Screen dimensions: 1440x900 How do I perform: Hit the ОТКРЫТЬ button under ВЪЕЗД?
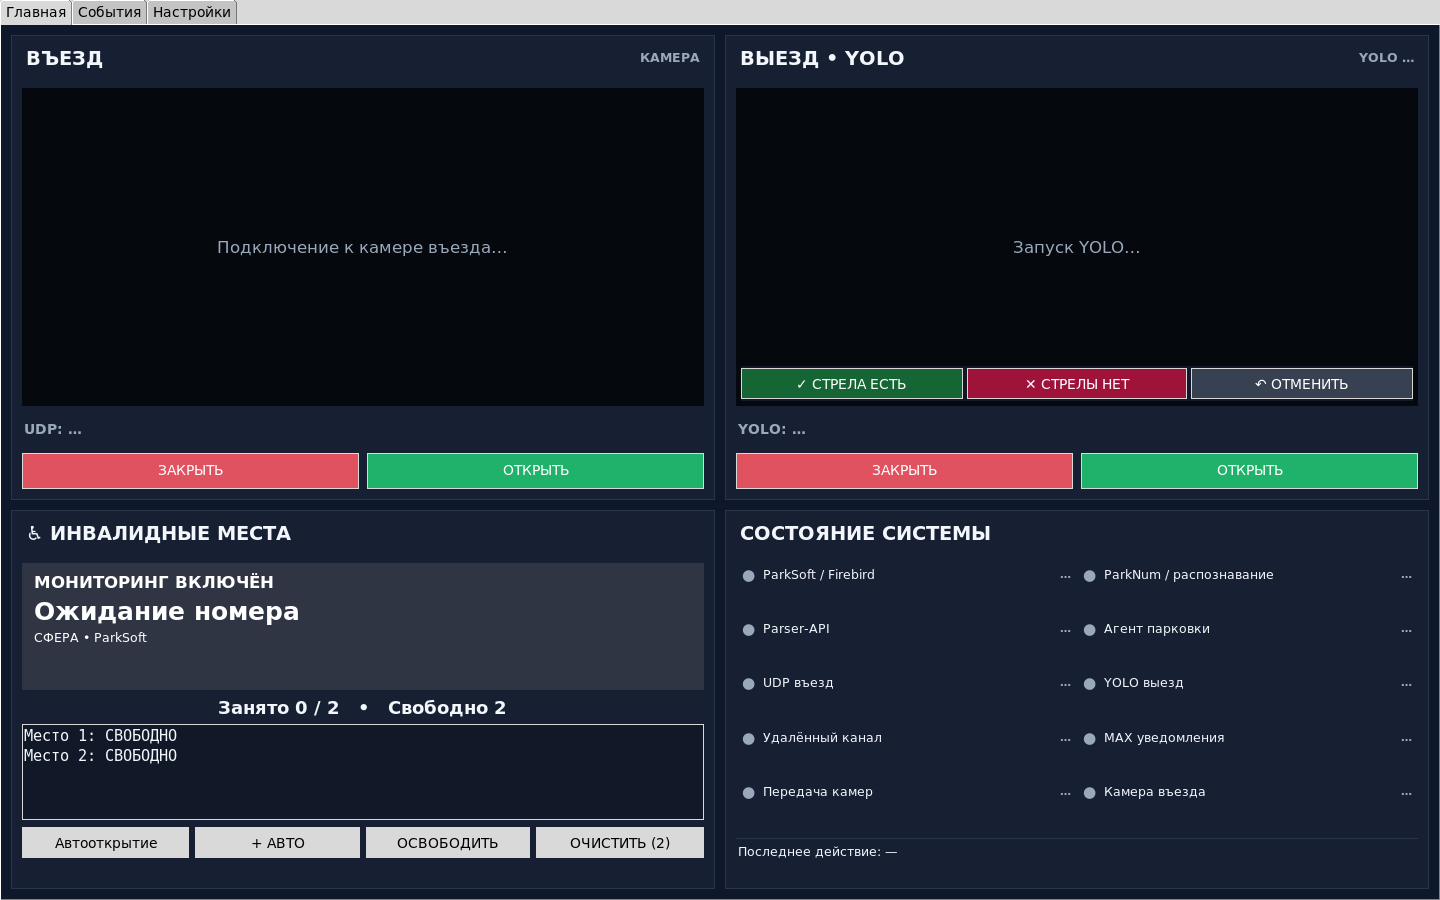point(535,471)
